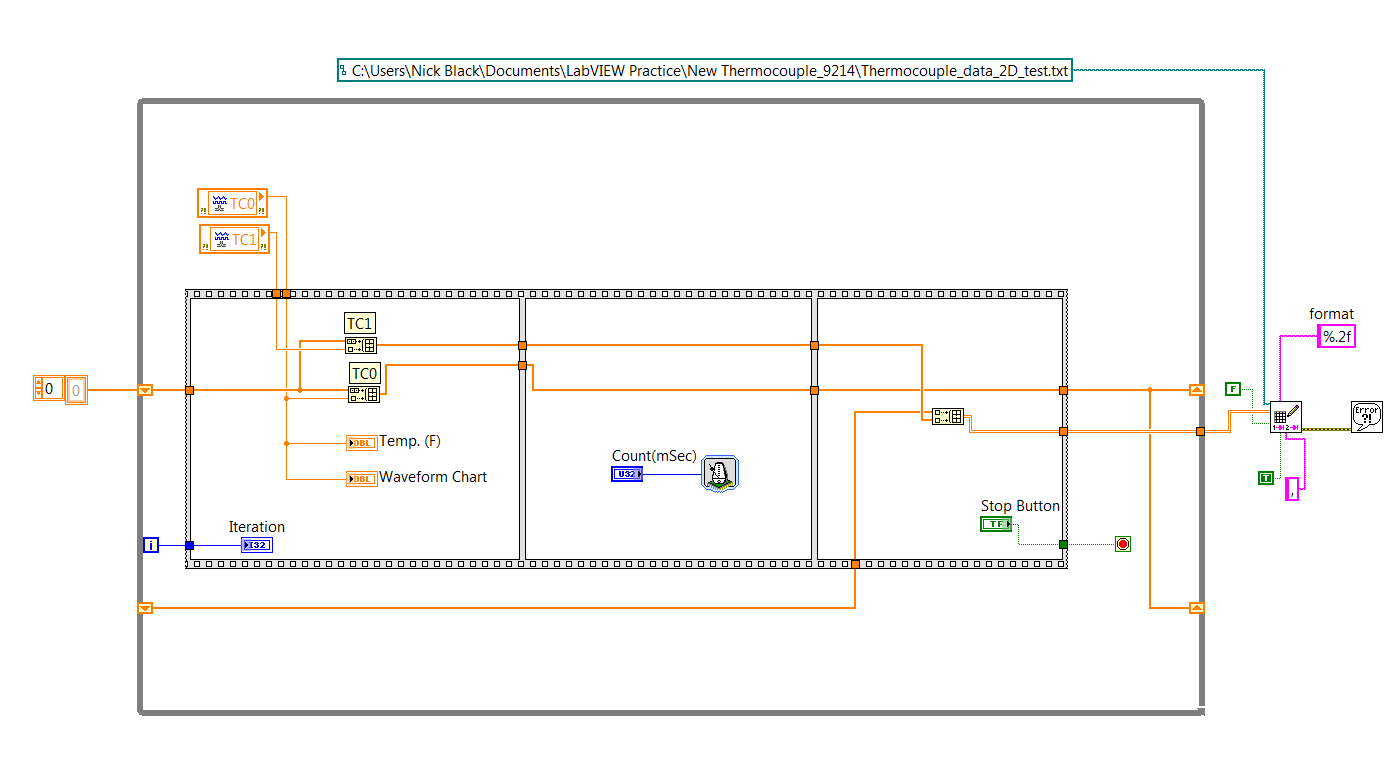This screenshot has width=1396, height=771.
Task: Click the greyed array constant element 0
Action: pyautogui.click(x=77, y=390)
